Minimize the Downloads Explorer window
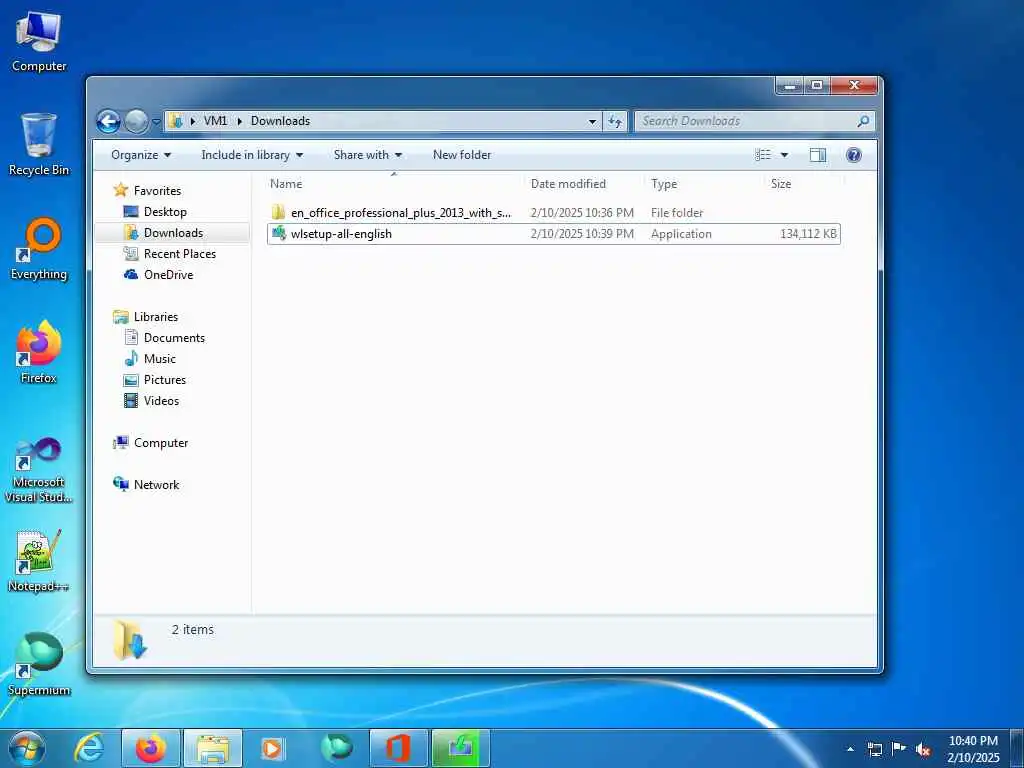 790,86
